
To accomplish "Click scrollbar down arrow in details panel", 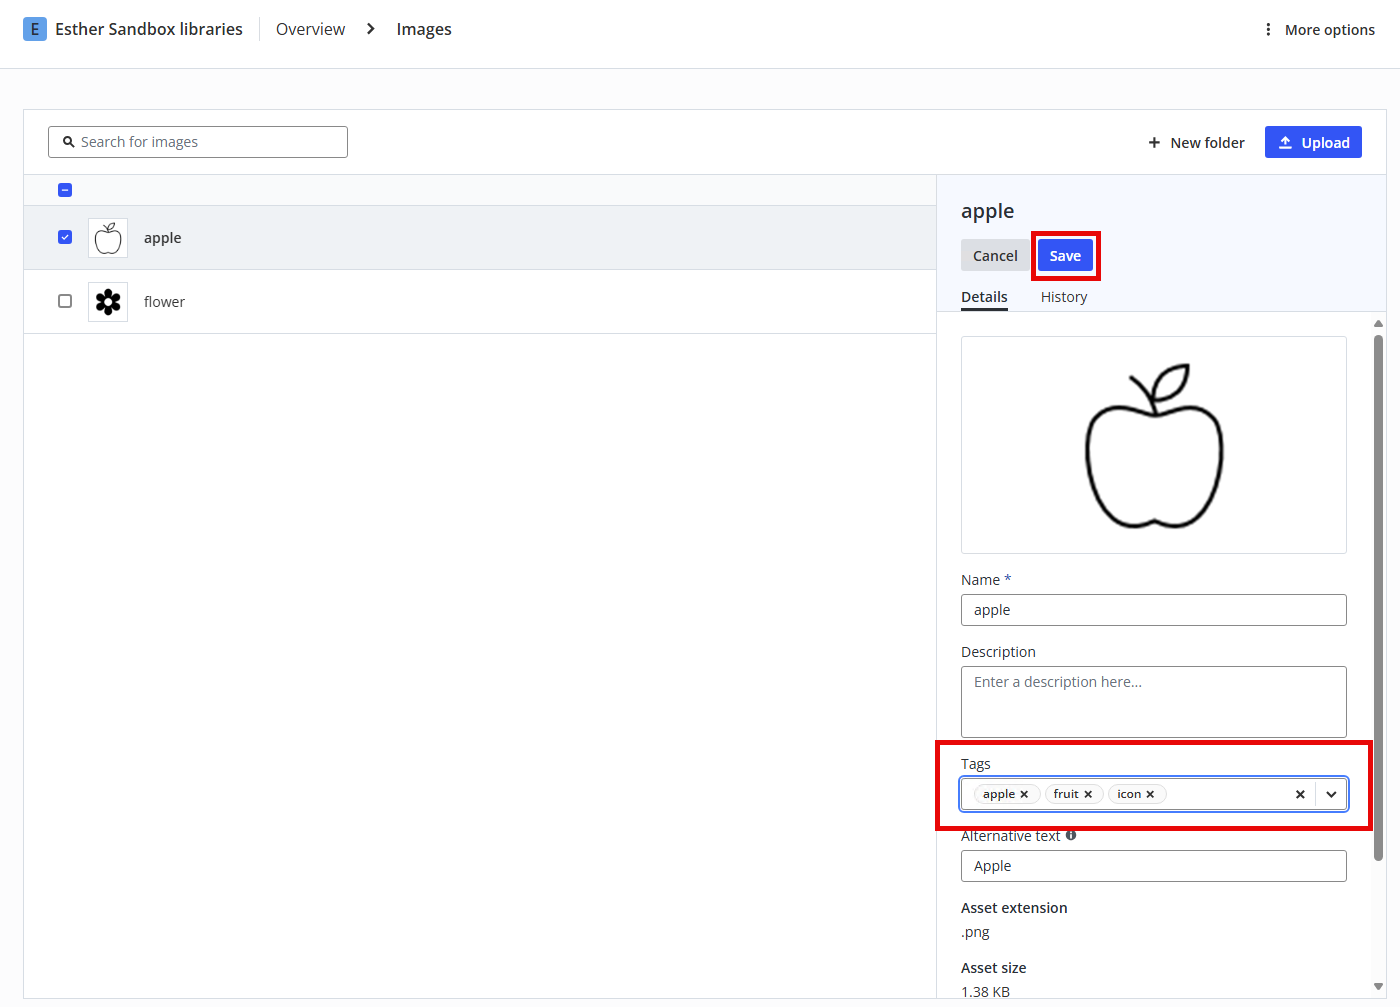I will pyautogui.click(x=1378, y=987).
